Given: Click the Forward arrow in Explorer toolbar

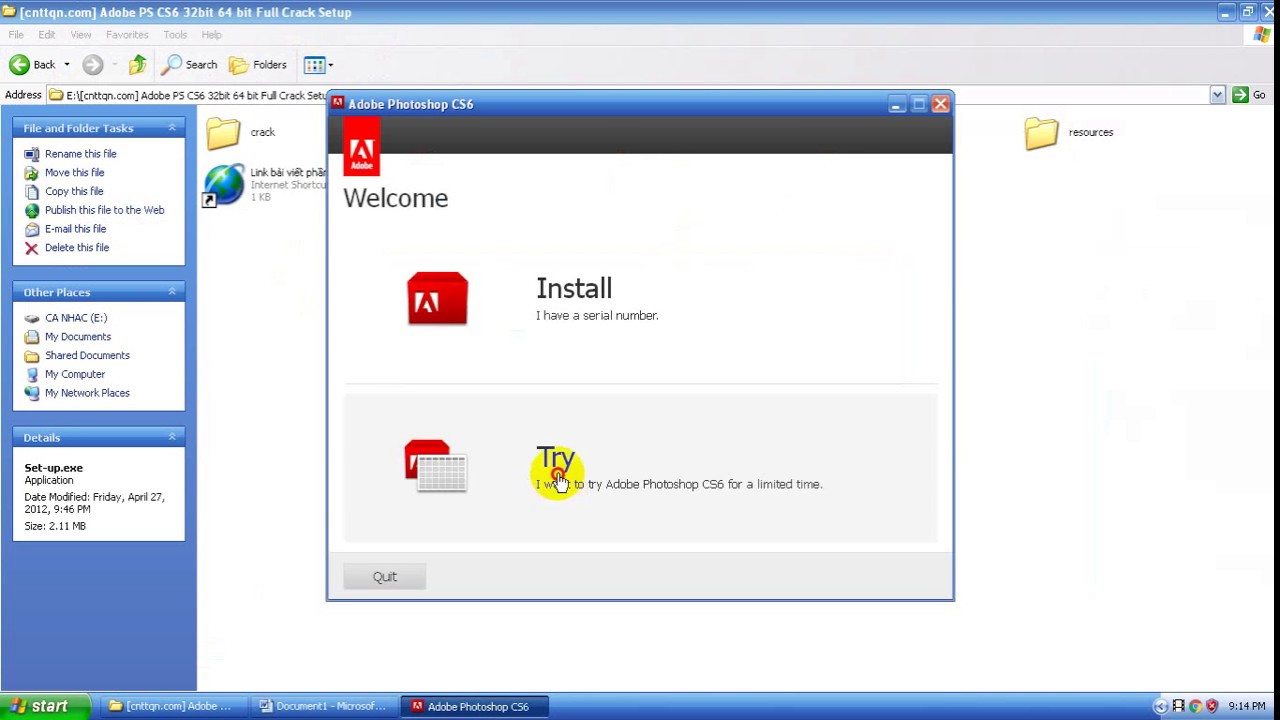Looking at the screenshot, I should [x=92, y=65].
